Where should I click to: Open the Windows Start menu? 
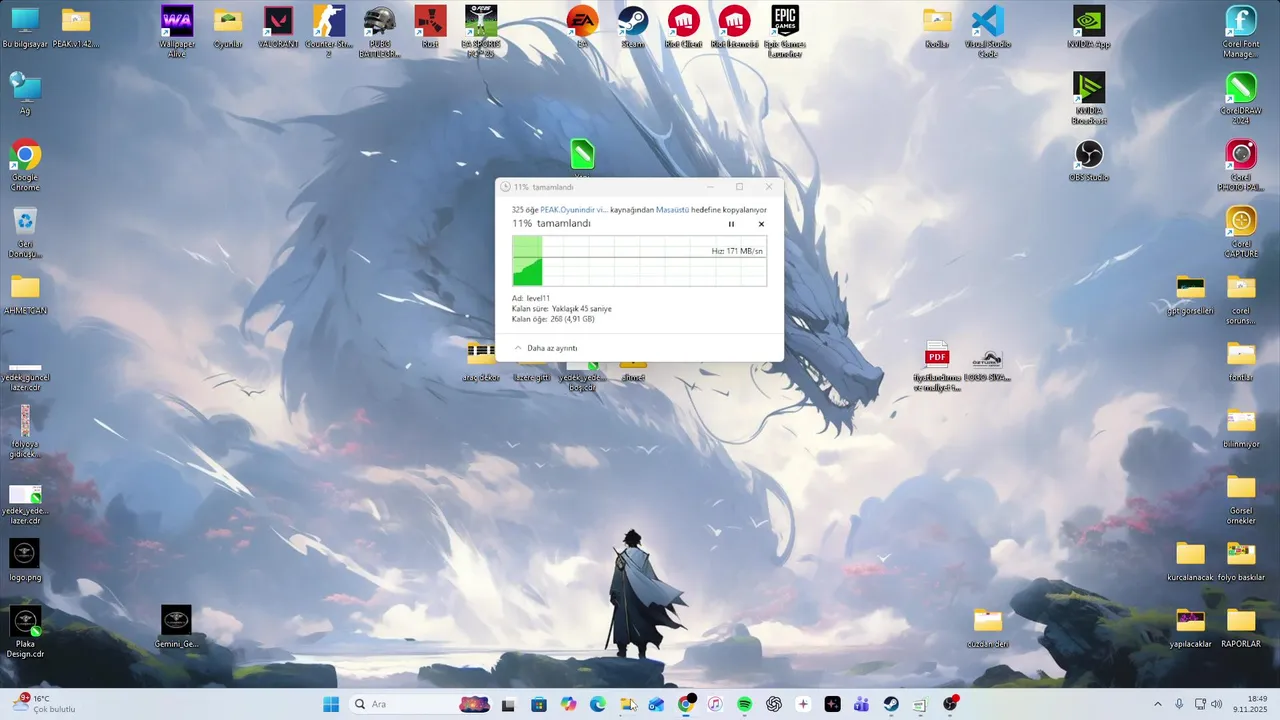tap(331, 704)
